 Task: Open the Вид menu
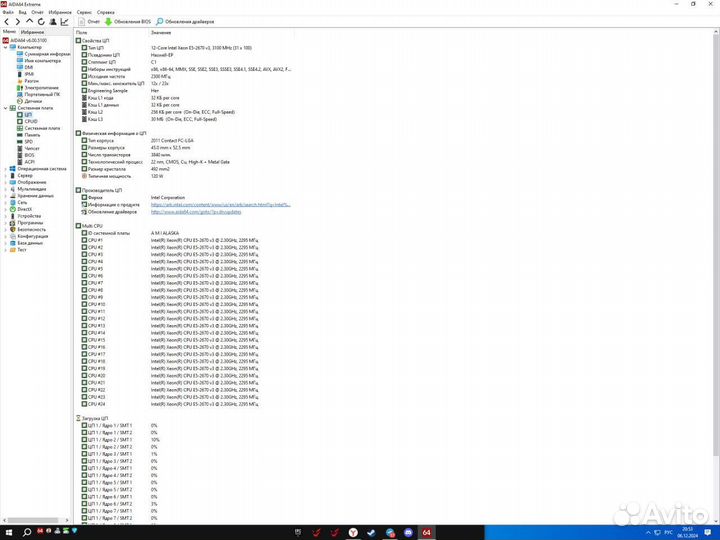22,12
